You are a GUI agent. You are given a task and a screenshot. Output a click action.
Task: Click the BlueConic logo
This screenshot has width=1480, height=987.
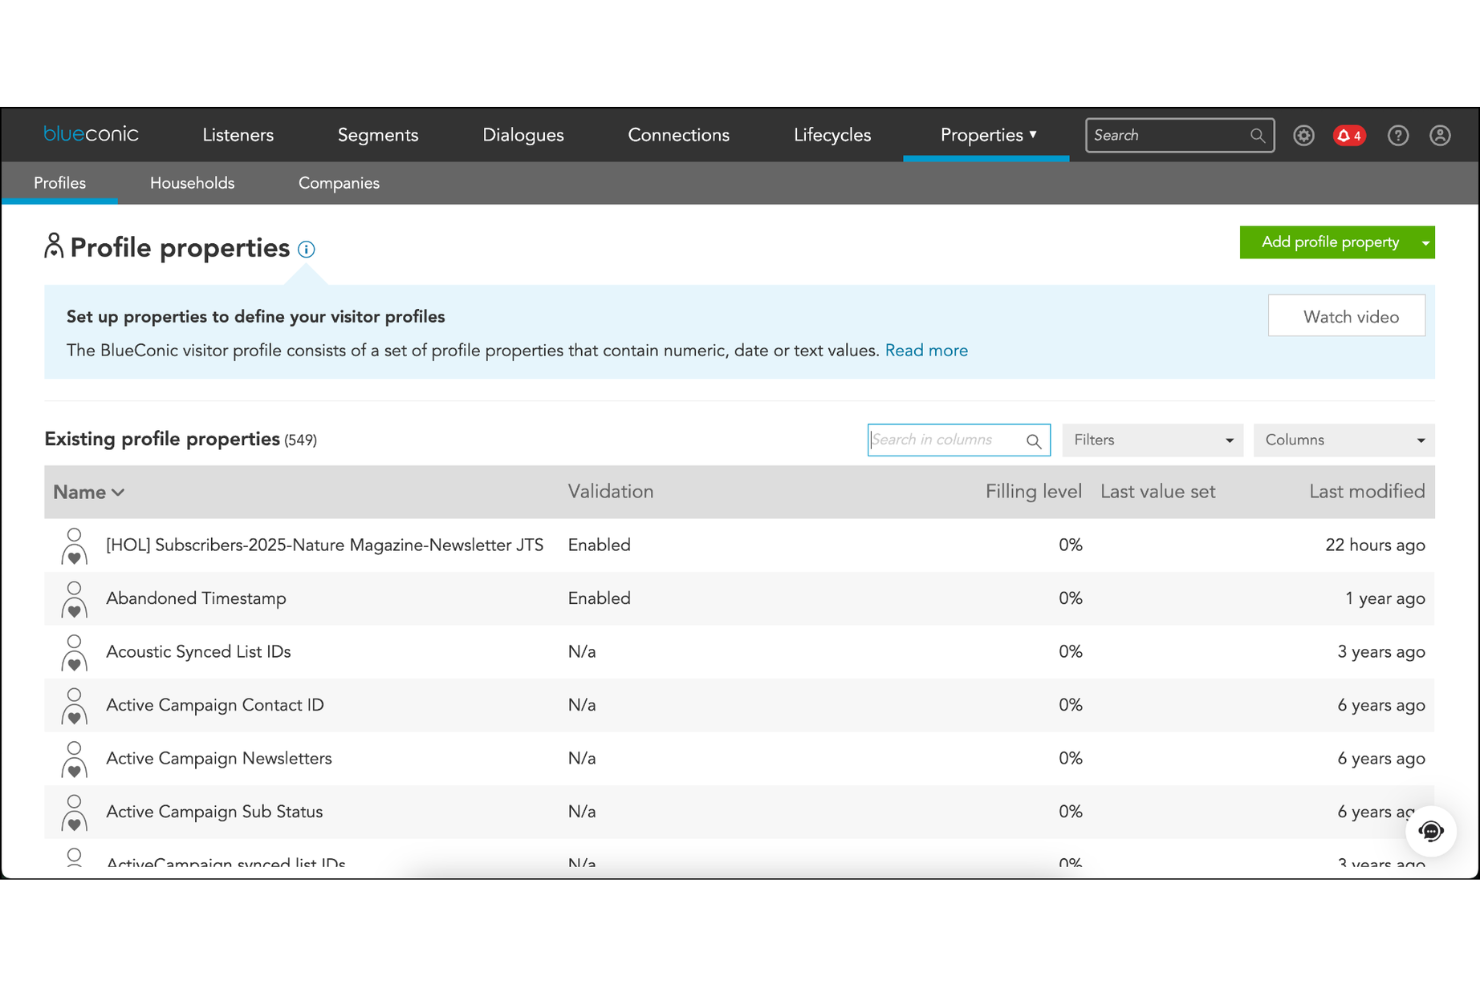91,134
